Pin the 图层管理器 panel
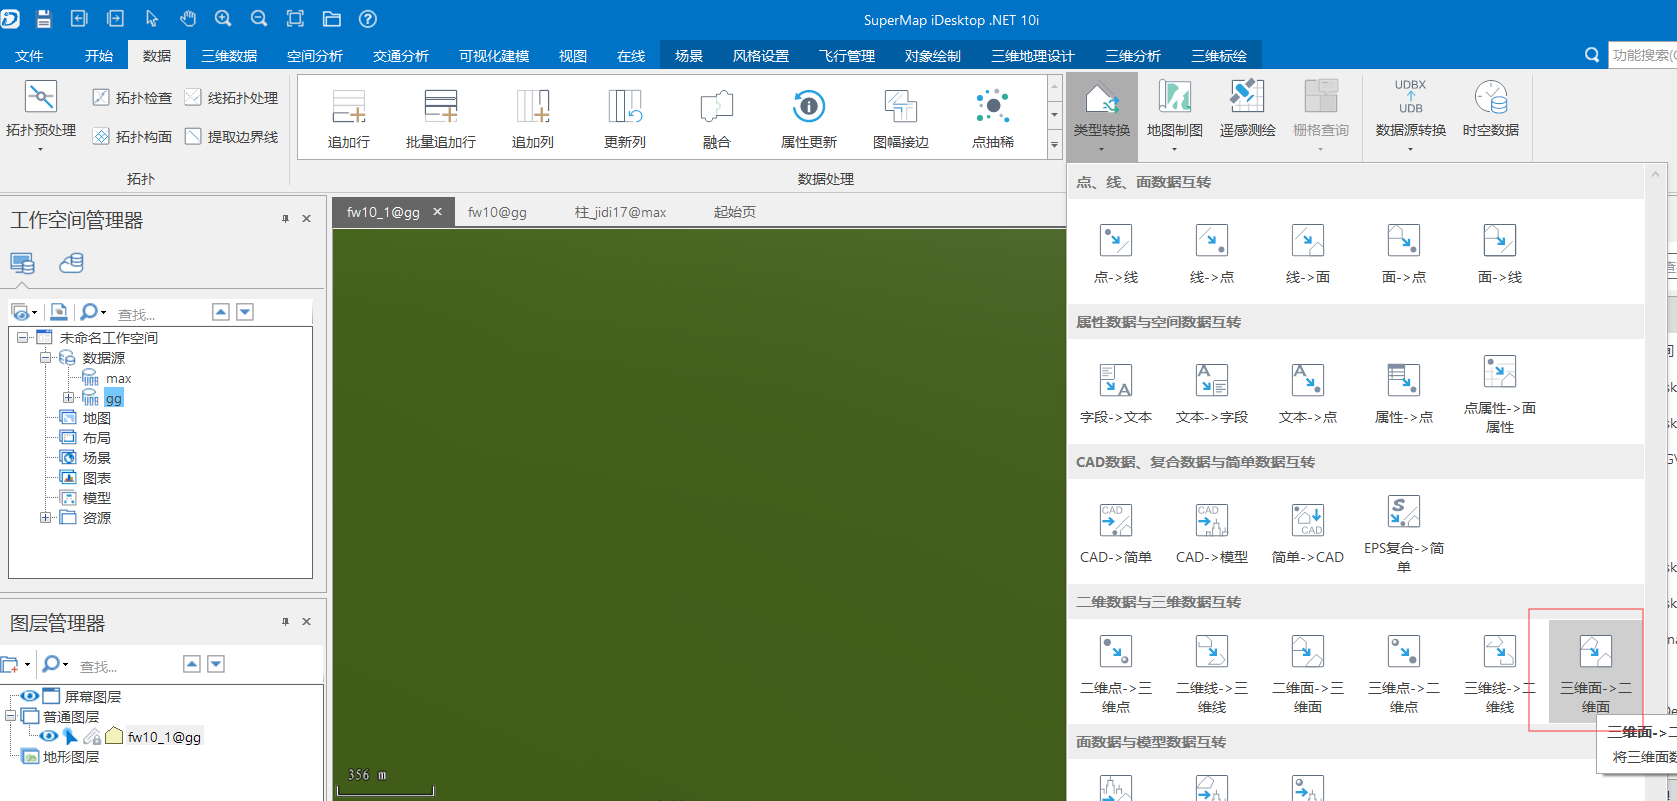The image size is (1677, 801). click(285, 621)
